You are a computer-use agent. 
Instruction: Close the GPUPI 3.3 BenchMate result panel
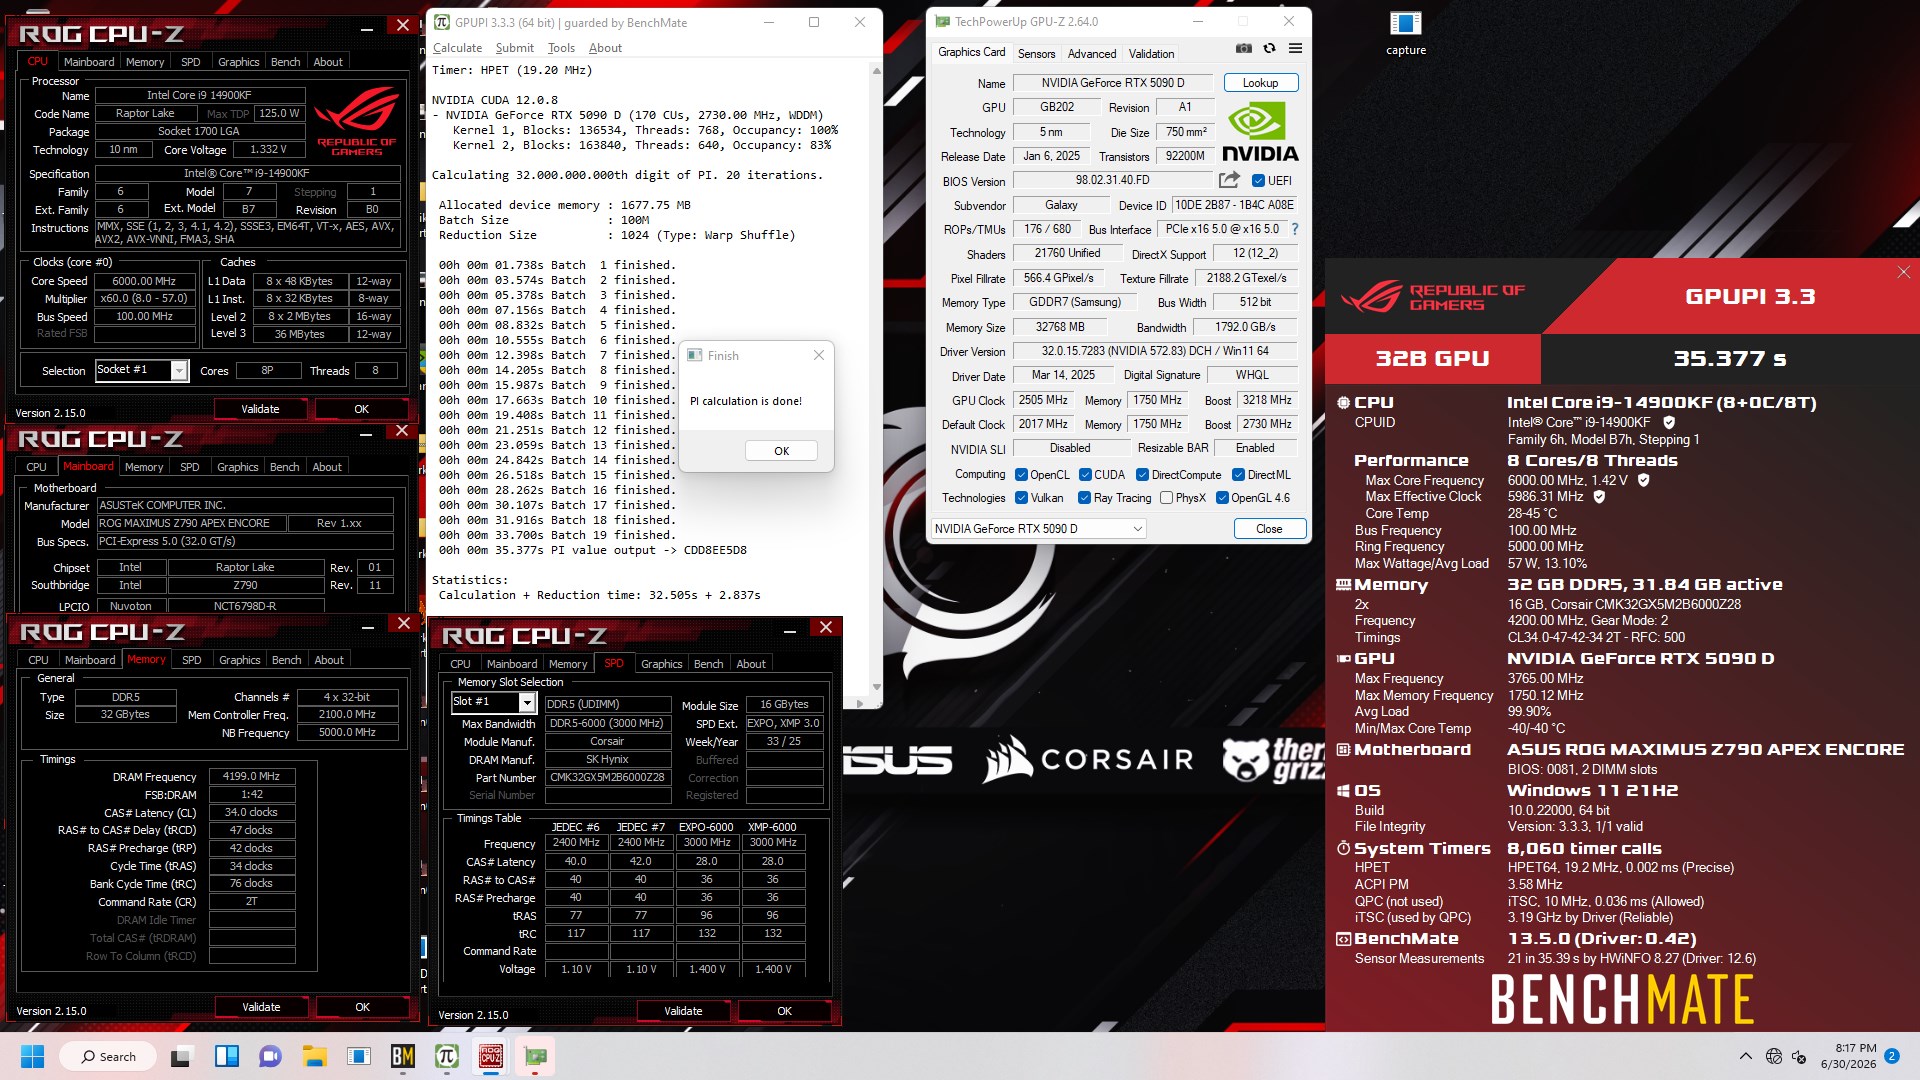[1903, 272]
